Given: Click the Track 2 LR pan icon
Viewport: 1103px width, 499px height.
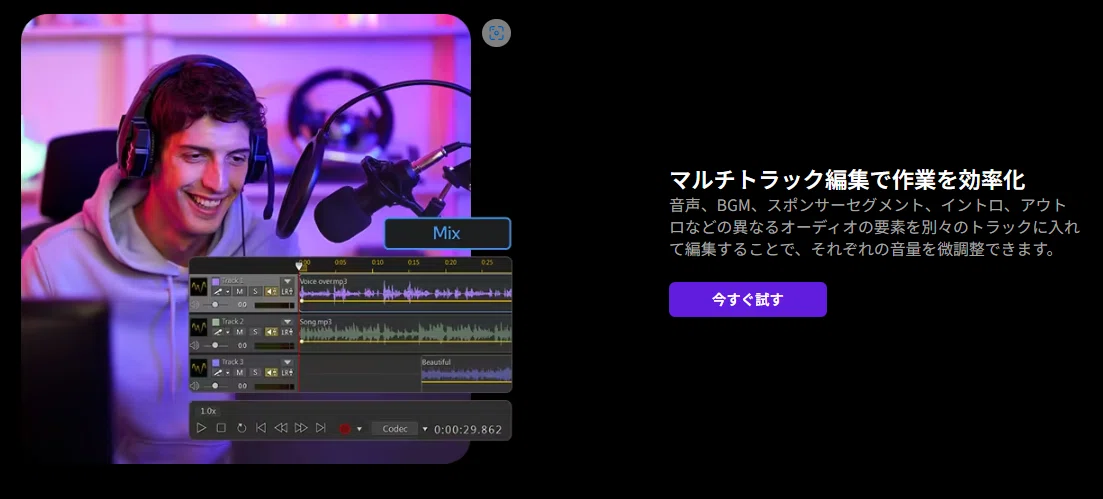Looking at the screenshot, I should (x=287, y=331).
